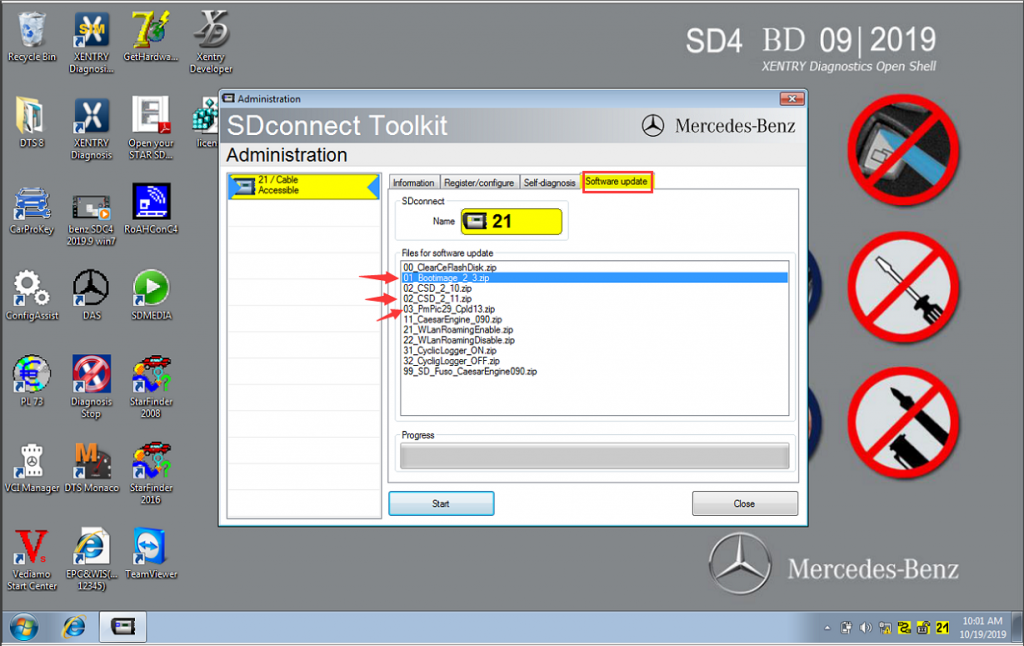Select the 21 / Cable Accessible device entry

304,186
